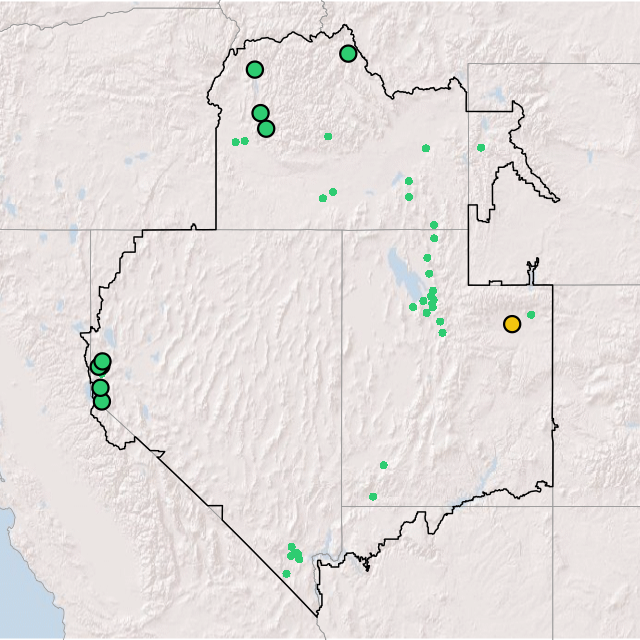Select the second-lowest large green circle in western cluster

pyautogui.click(x=100, y=388)
